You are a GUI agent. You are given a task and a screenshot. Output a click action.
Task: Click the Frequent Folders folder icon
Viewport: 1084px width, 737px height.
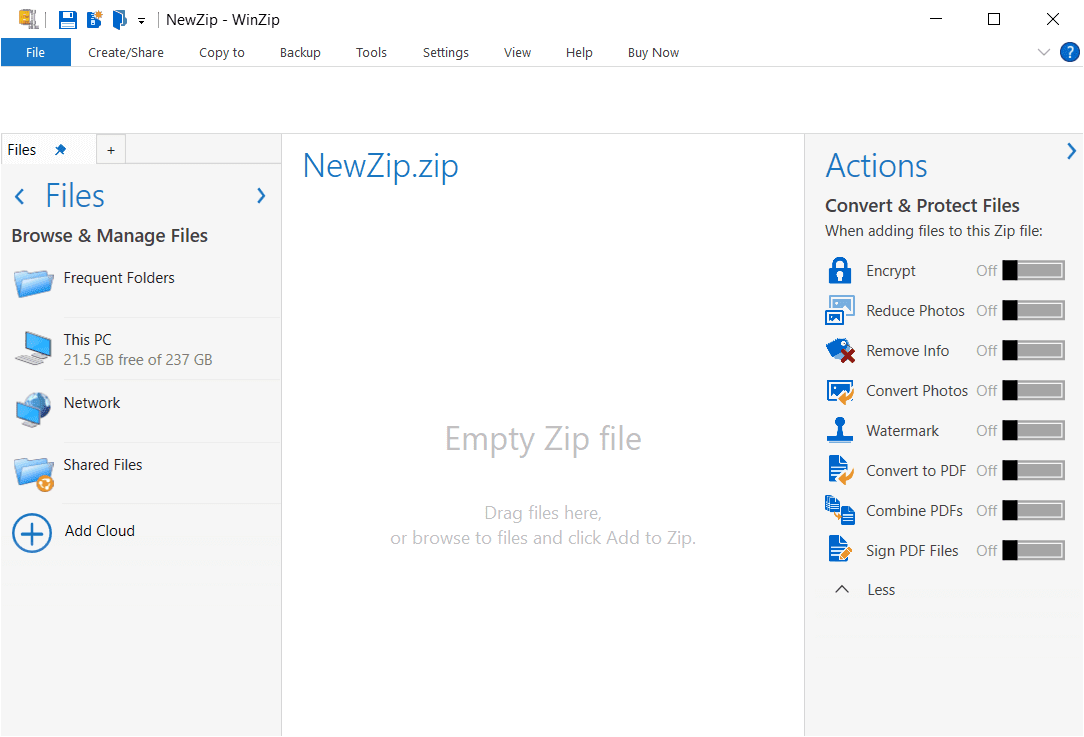(33, 282)
